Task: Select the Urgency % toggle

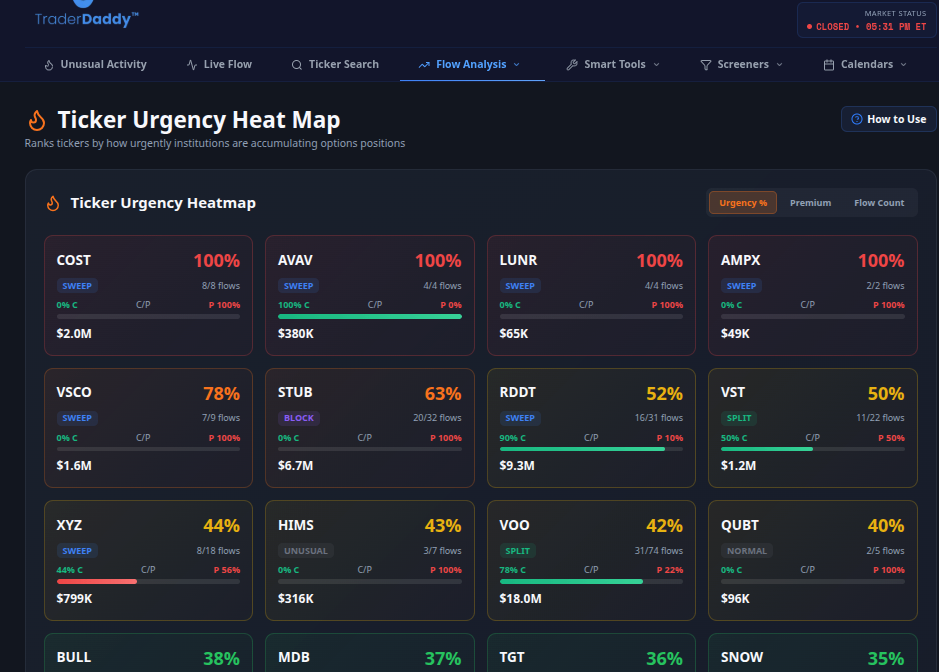Action: click(742, 202)
